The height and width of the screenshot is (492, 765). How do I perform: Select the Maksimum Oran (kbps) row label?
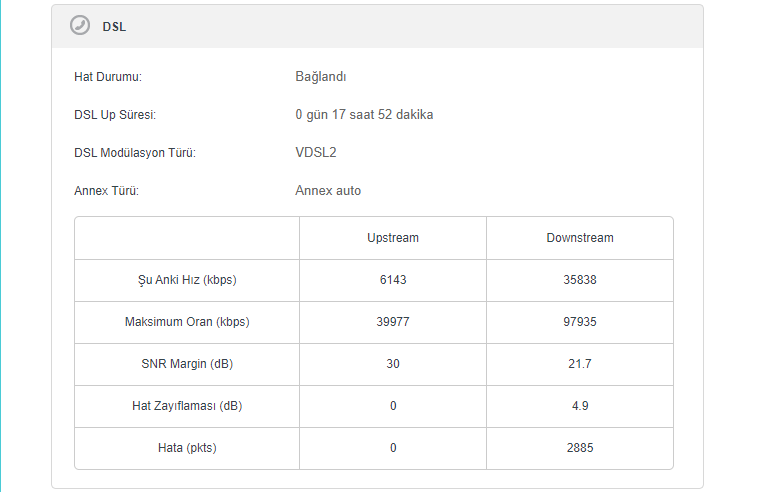[187, 322]
